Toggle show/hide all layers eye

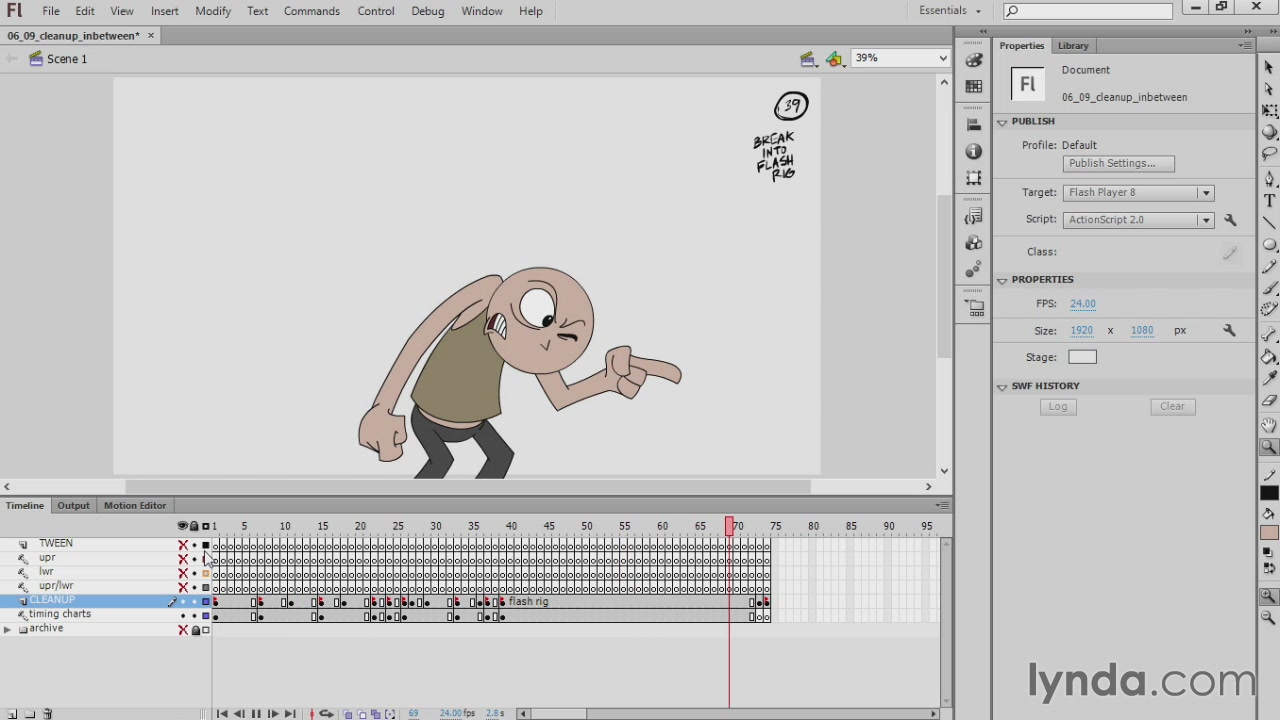pyautogui.click(x=183, y=526)
